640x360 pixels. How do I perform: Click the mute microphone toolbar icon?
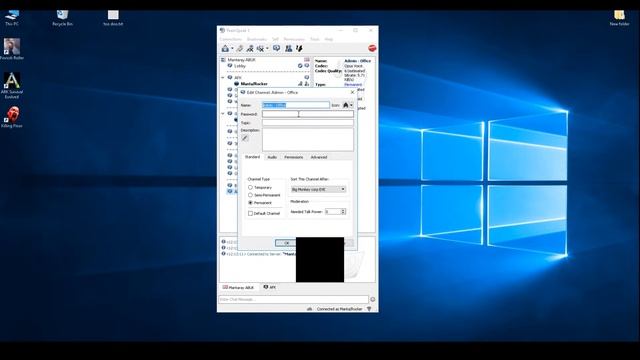click(260, 49)
